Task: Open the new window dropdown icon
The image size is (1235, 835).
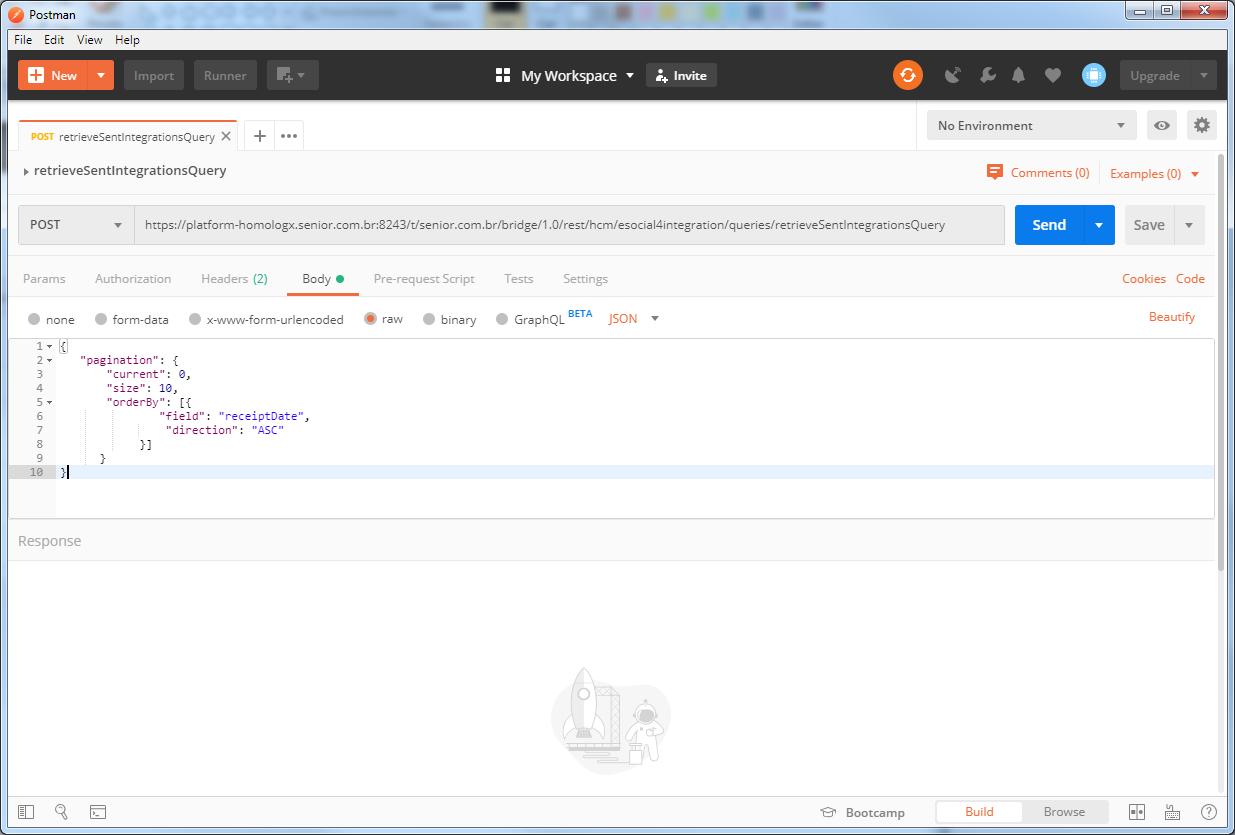Action: pyautogui.click(x=292, y=75)
